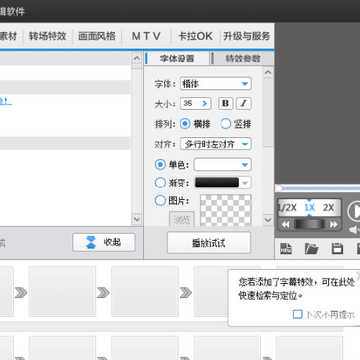Open the 对齐 alignment dropdown
The height and width of the screenshot is (360, 360).
tap(216, 144)
